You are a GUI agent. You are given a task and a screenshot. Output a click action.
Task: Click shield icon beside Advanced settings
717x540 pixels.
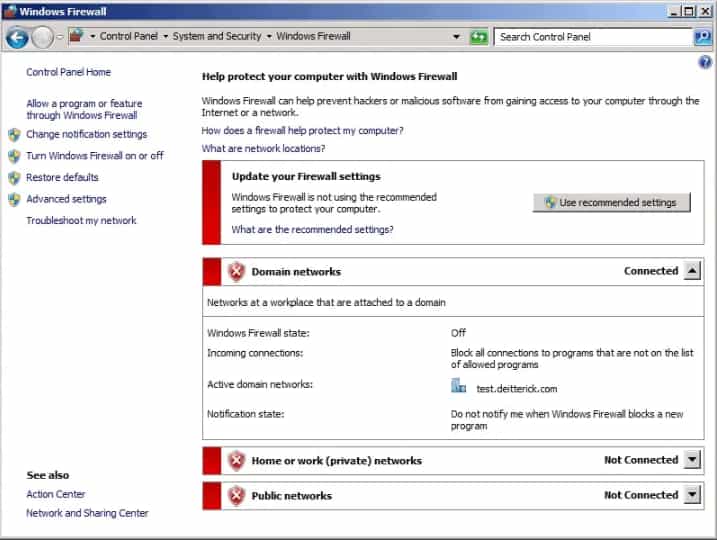tap(14, 199)
